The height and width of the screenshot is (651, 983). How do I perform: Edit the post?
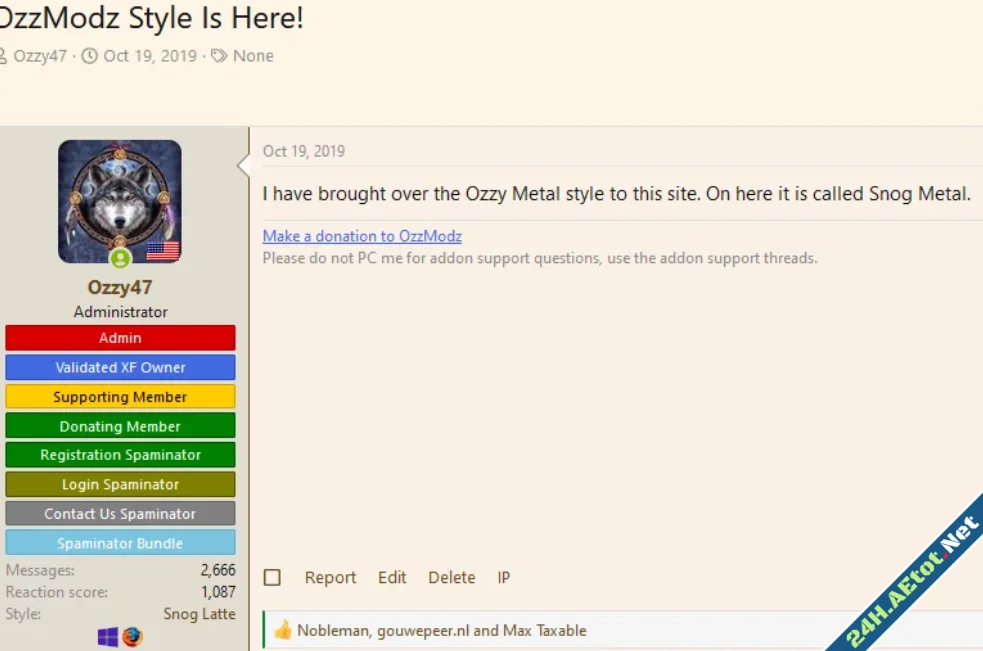[x=392, y=578]
